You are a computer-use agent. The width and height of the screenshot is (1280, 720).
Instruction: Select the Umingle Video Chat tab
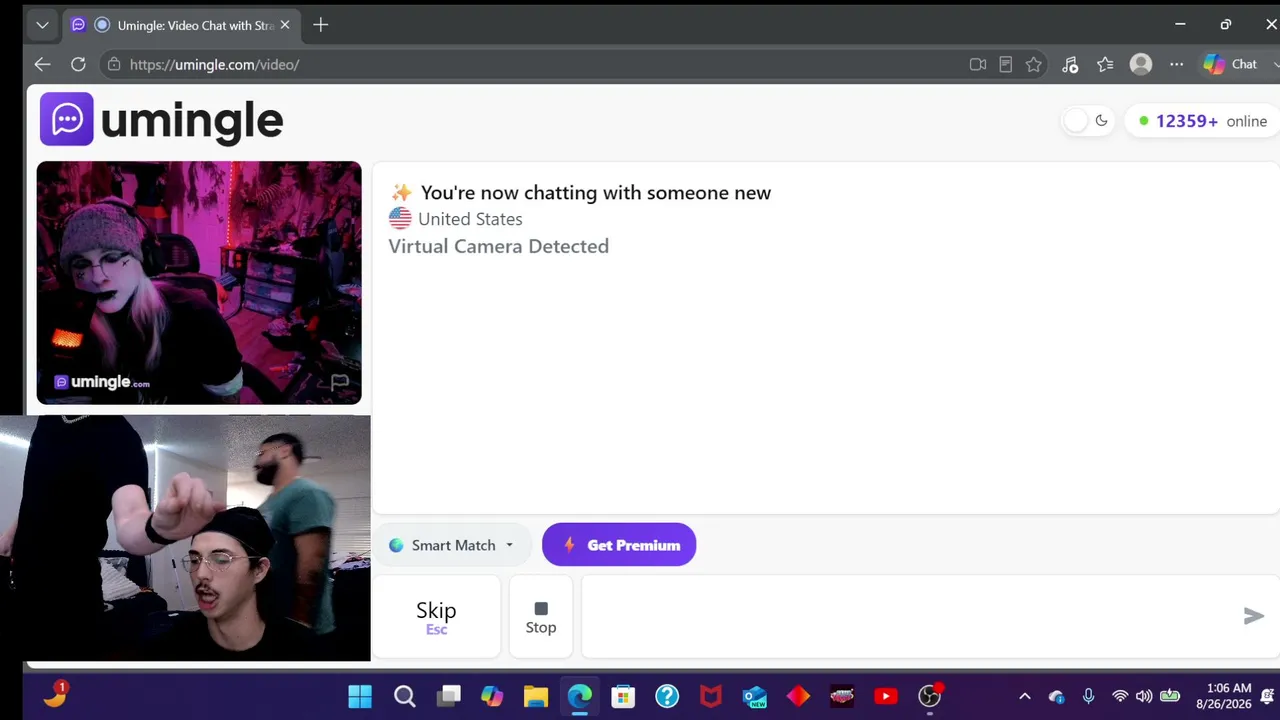click(182, 25)
